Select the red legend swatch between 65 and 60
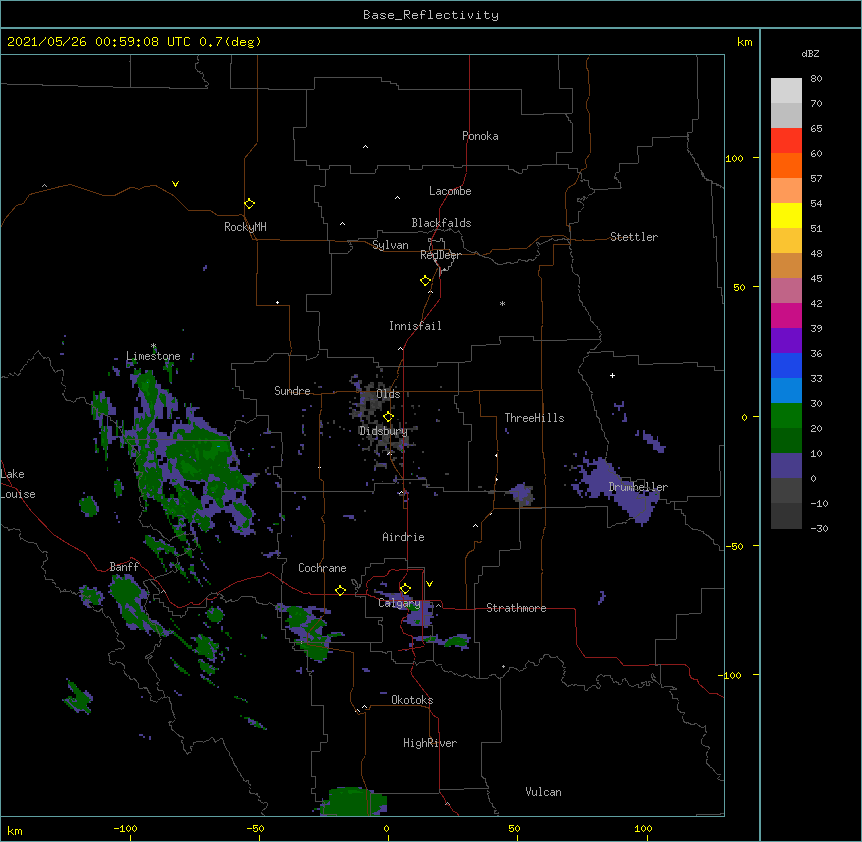 click(x=786, y=141)
